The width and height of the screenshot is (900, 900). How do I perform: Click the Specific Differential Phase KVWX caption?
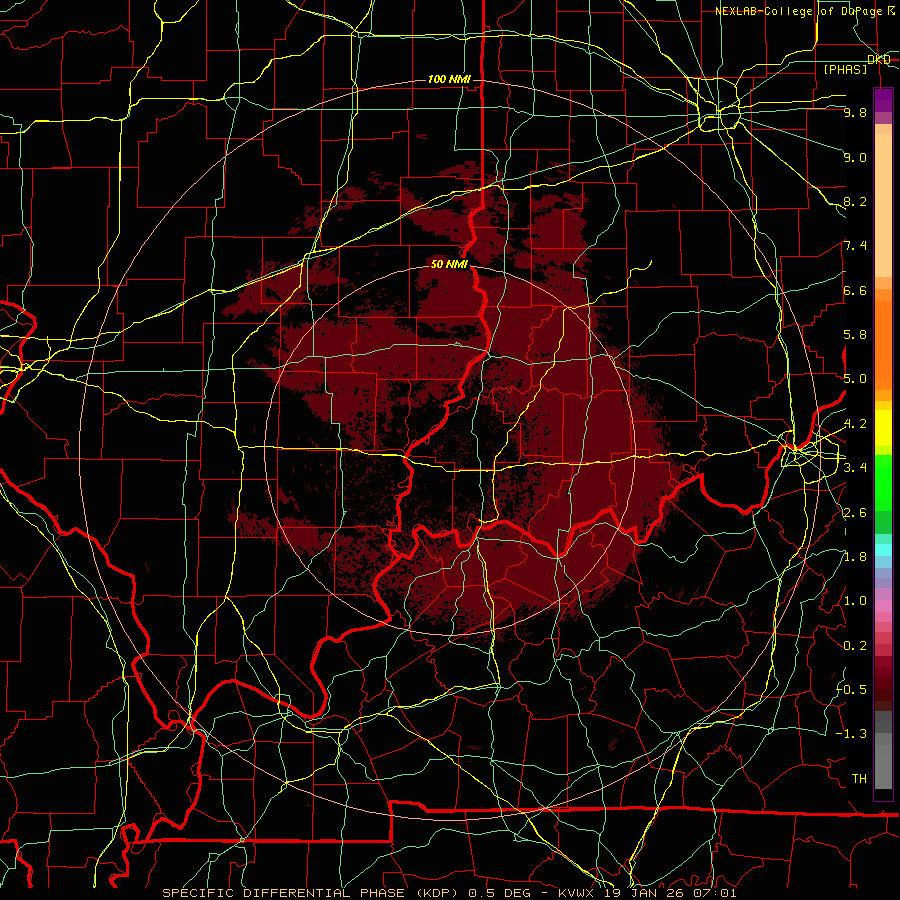(x=449, y=893)
